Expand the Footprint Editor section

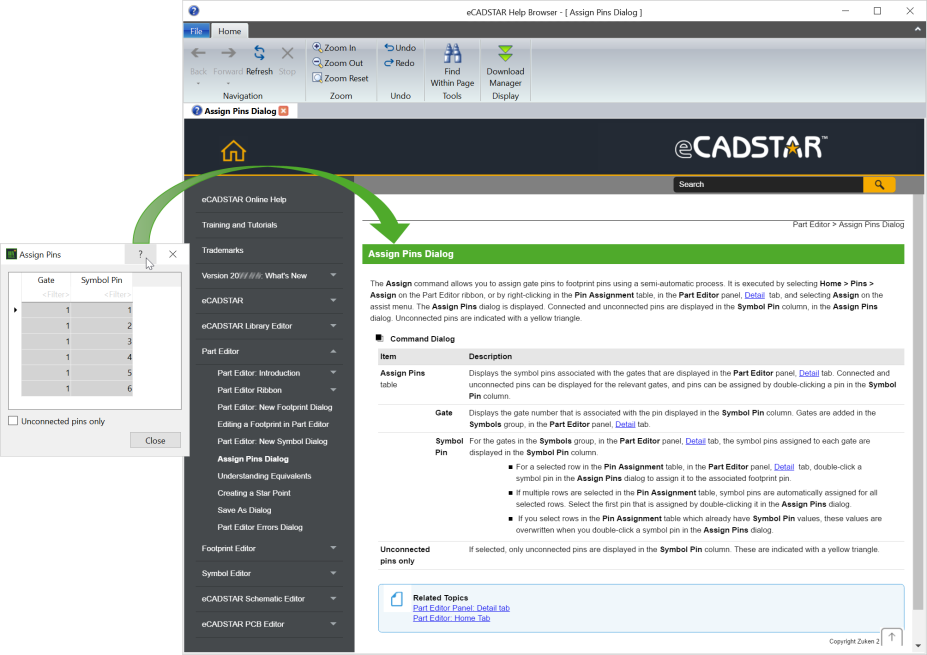(x=333, y=548)
